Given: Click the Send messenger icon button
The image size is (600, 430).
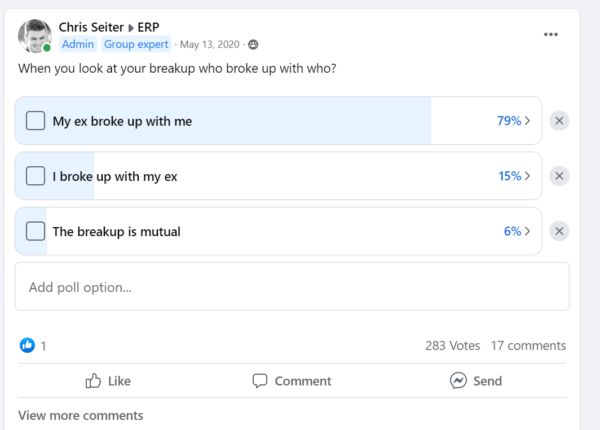Looking at the screenshot, I should tap(476, 381).
